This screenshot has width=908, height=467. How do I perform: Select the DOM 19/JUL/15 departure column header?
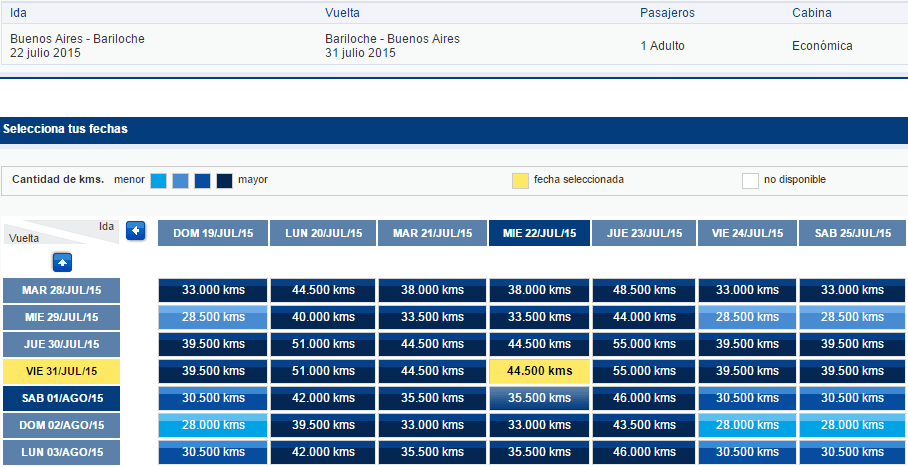click(x=213, y=233)
